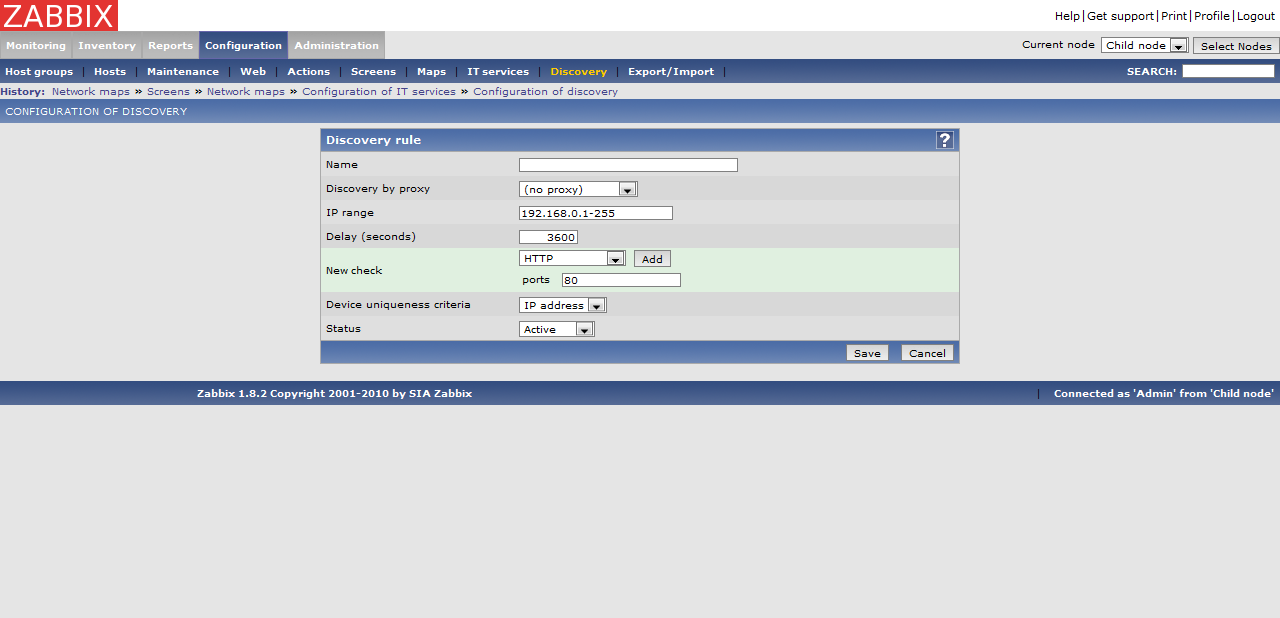Image resolution: width=1280 pixels, height=618 pixels.
Task: Click the Cancel button
Action: 927,353
